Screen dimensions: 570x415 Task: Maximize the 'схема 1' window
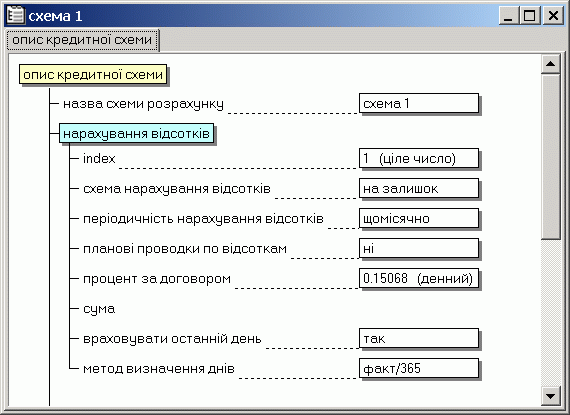pos(529,16)
